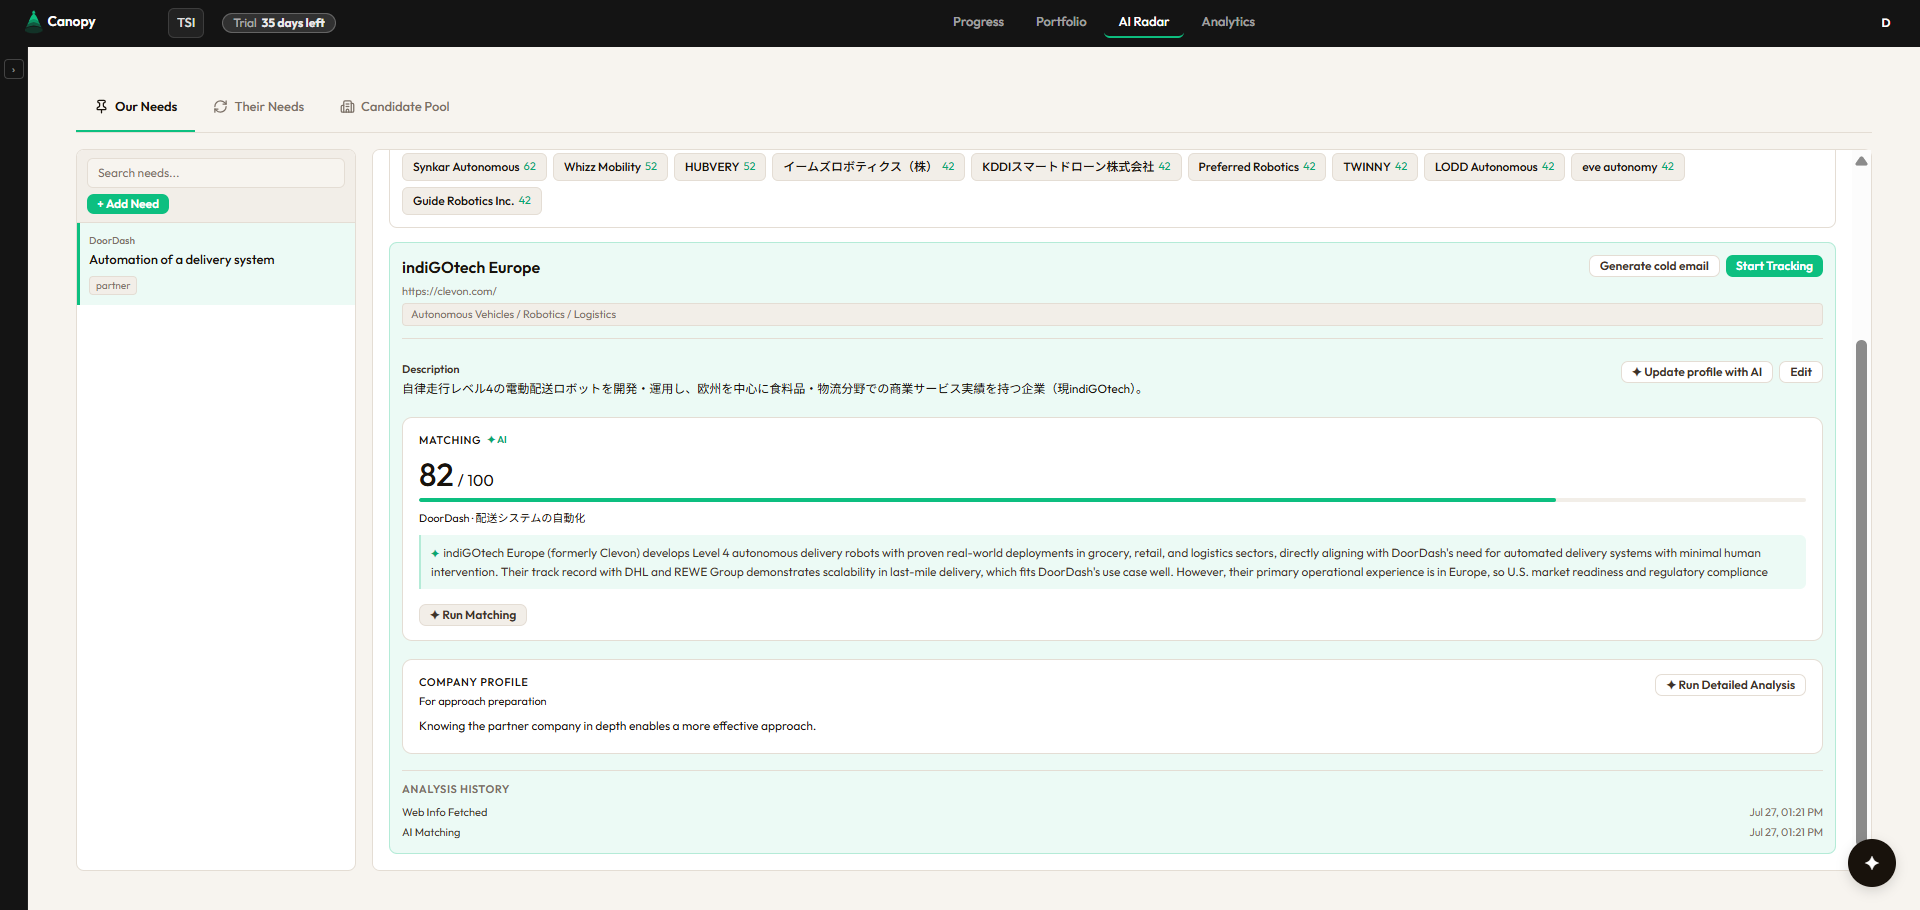
Task: Expand the left sidebar chevron
Action: point(14,69)
